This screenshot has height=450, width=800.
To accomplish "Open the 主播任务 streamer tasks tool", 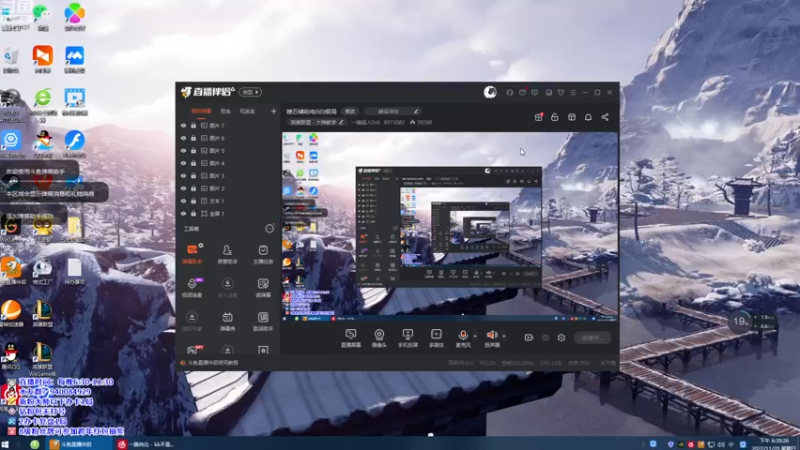I will click(x=263, y=254).
